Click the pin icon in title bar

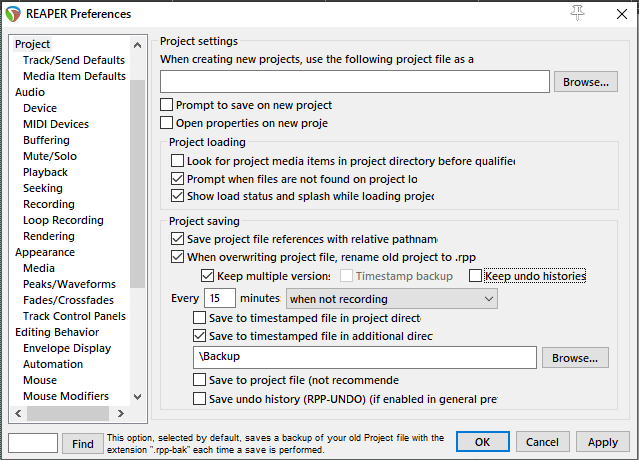coord(576,11)
